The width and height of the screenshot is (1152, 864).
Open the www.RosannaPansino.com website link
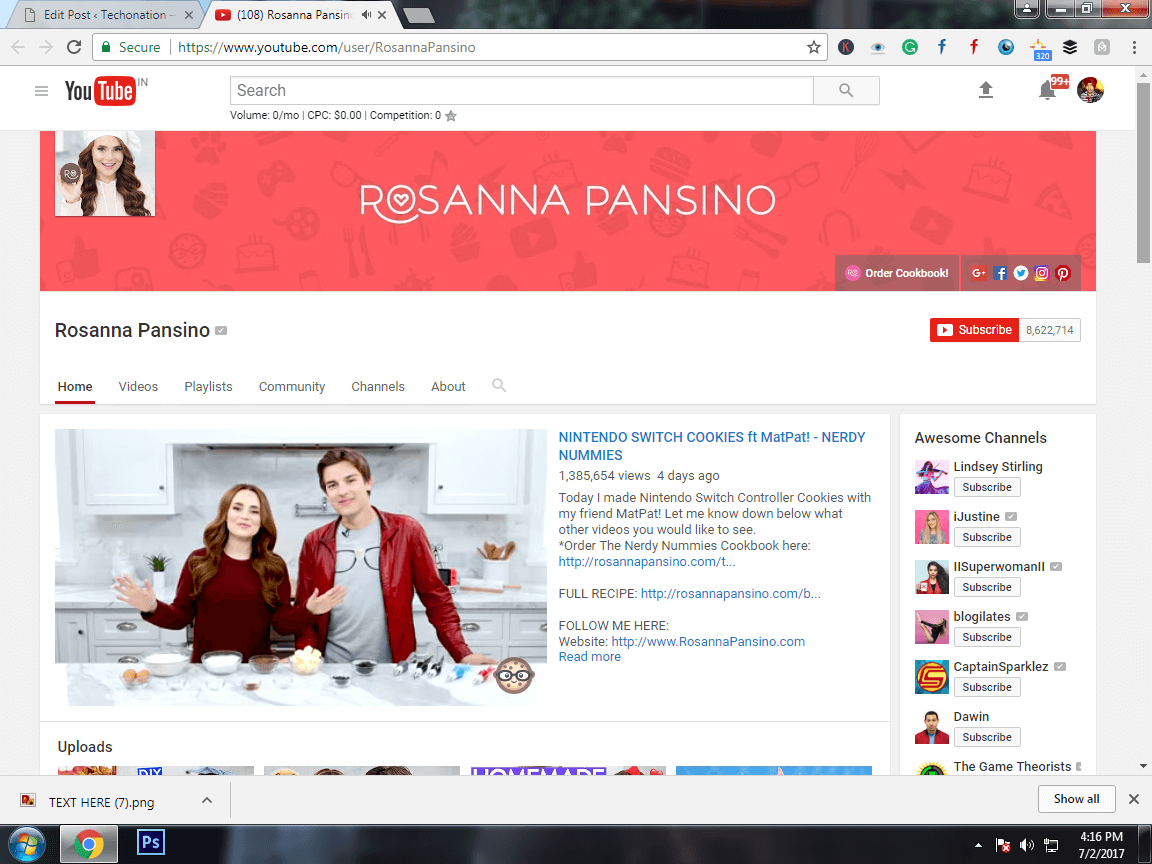[x=708, y=641]
